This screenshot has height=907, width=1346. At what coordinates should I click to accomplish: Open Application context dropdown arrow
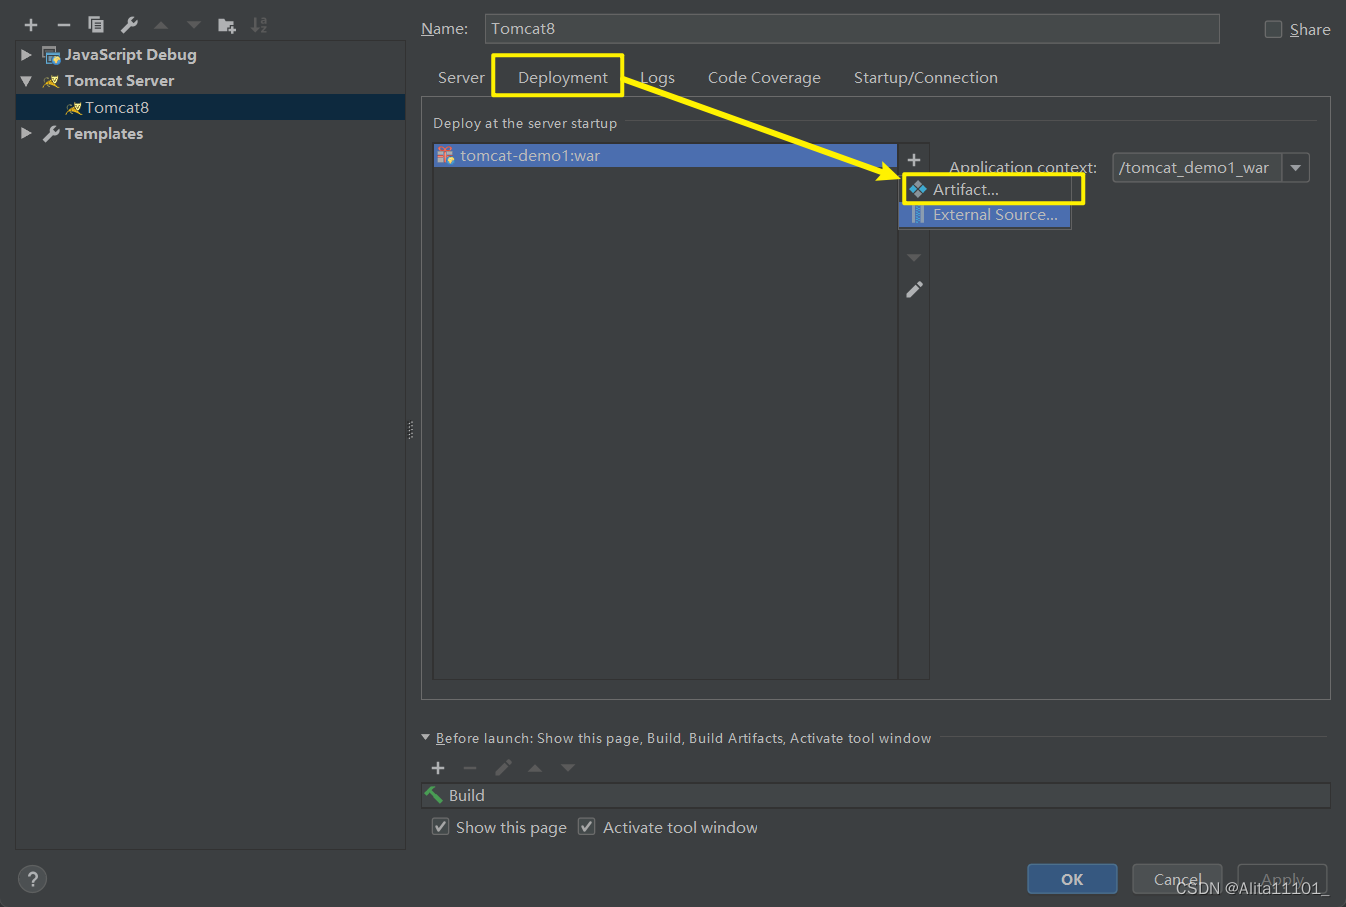(x=1296, y=168)
